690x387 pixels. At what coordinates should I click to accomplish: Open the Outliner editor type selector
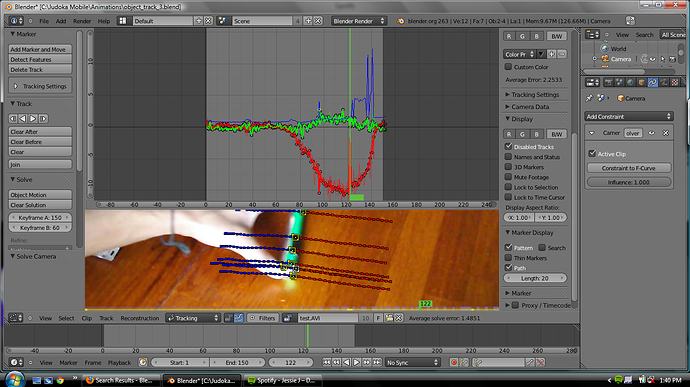pos(592,34)
